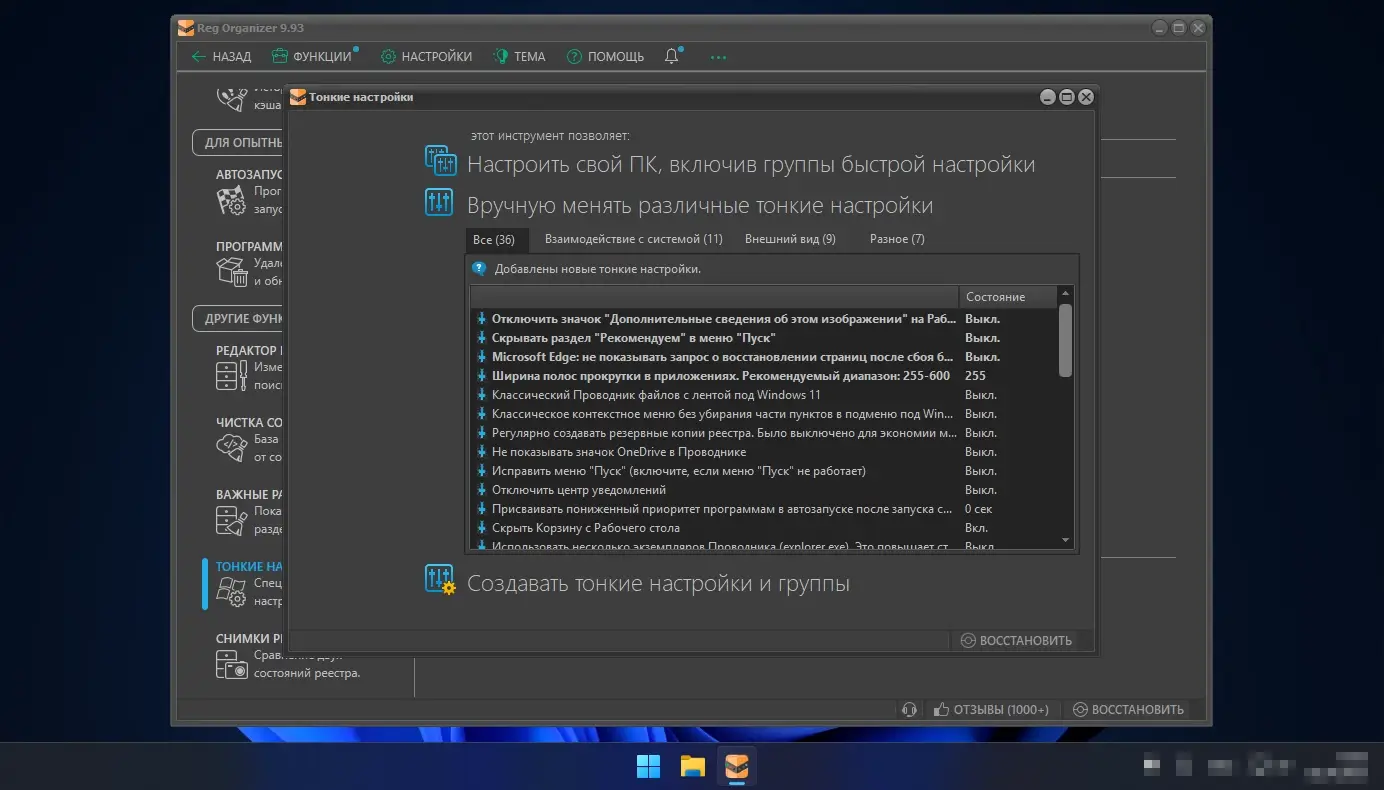
Task: Click the Состояние column header
Action: (x=1007, y=297)
